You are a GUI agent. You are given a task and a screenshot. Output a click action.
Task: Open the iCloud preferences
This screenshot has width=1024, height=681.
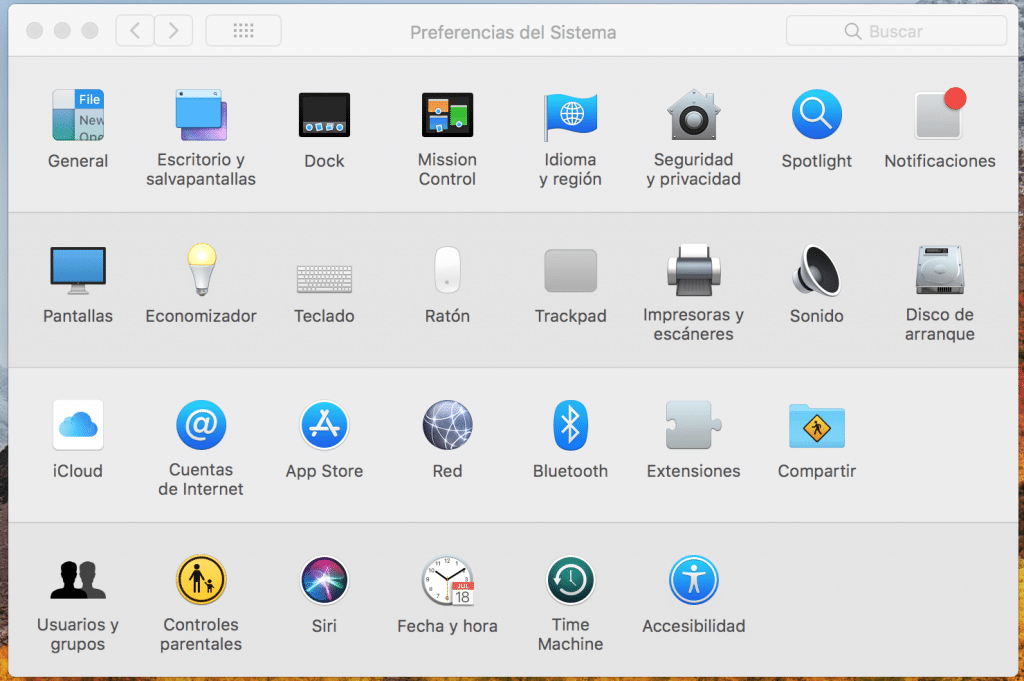pos(78,425)
